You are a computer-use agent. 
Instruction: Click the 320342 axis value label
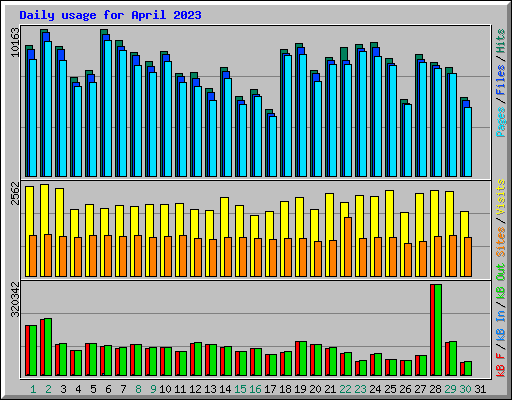tap(15, 299)
